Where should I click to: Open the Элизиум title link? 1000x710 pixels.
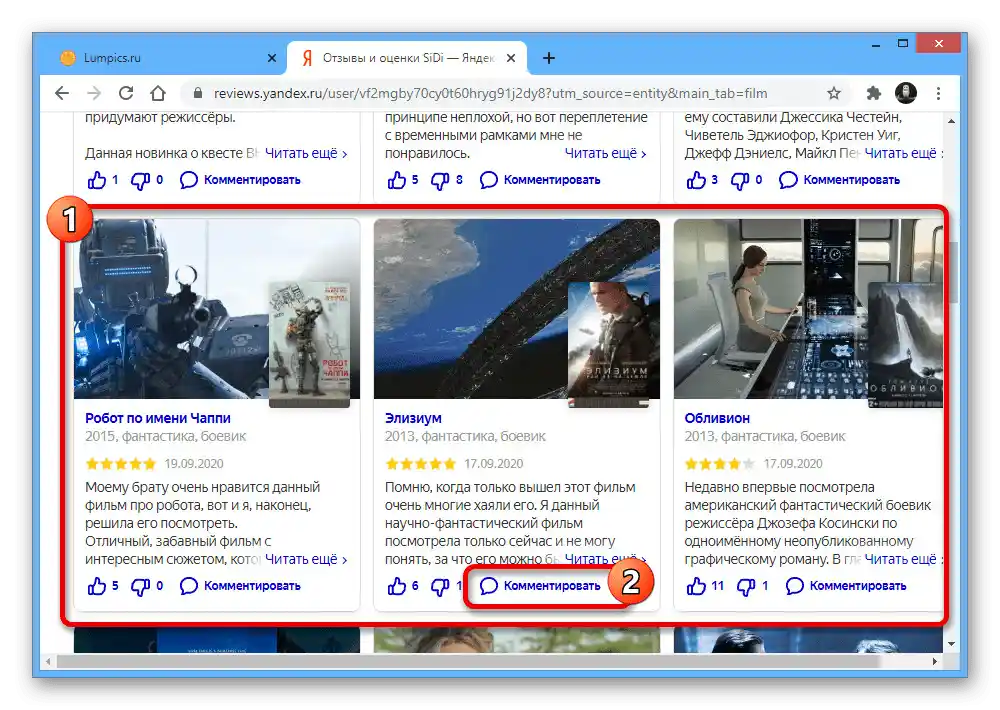pos(413,418)
